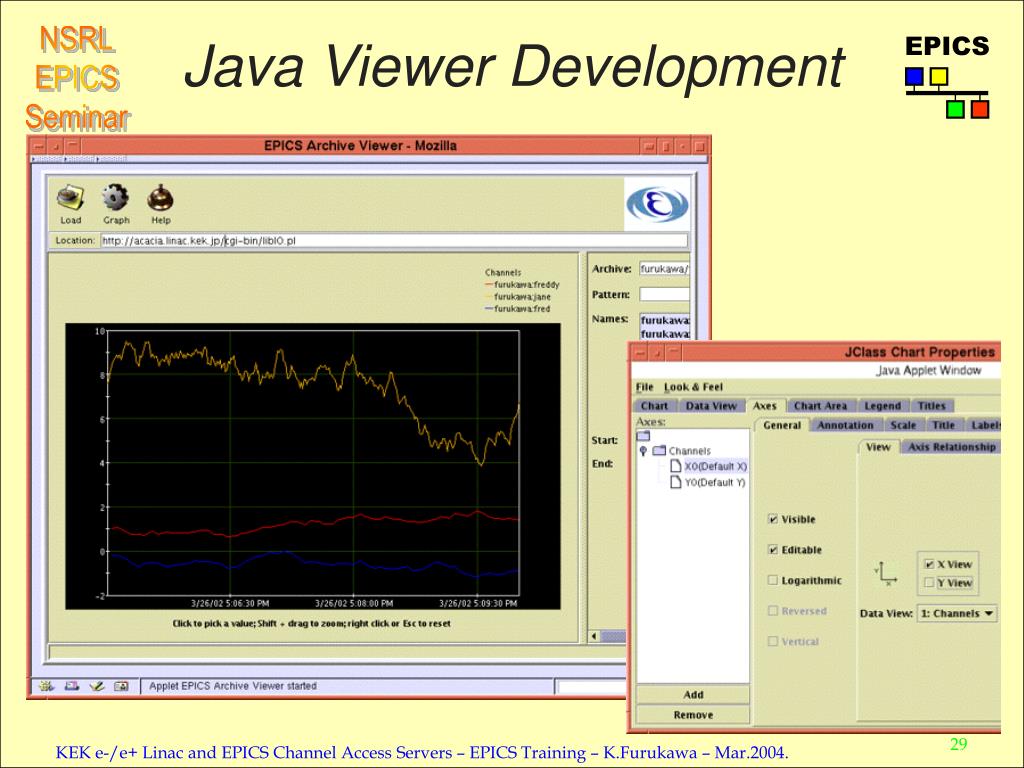The image size is (1024, 768).
Task: Open the Scale sub-tab
Action: coord(903,425)
